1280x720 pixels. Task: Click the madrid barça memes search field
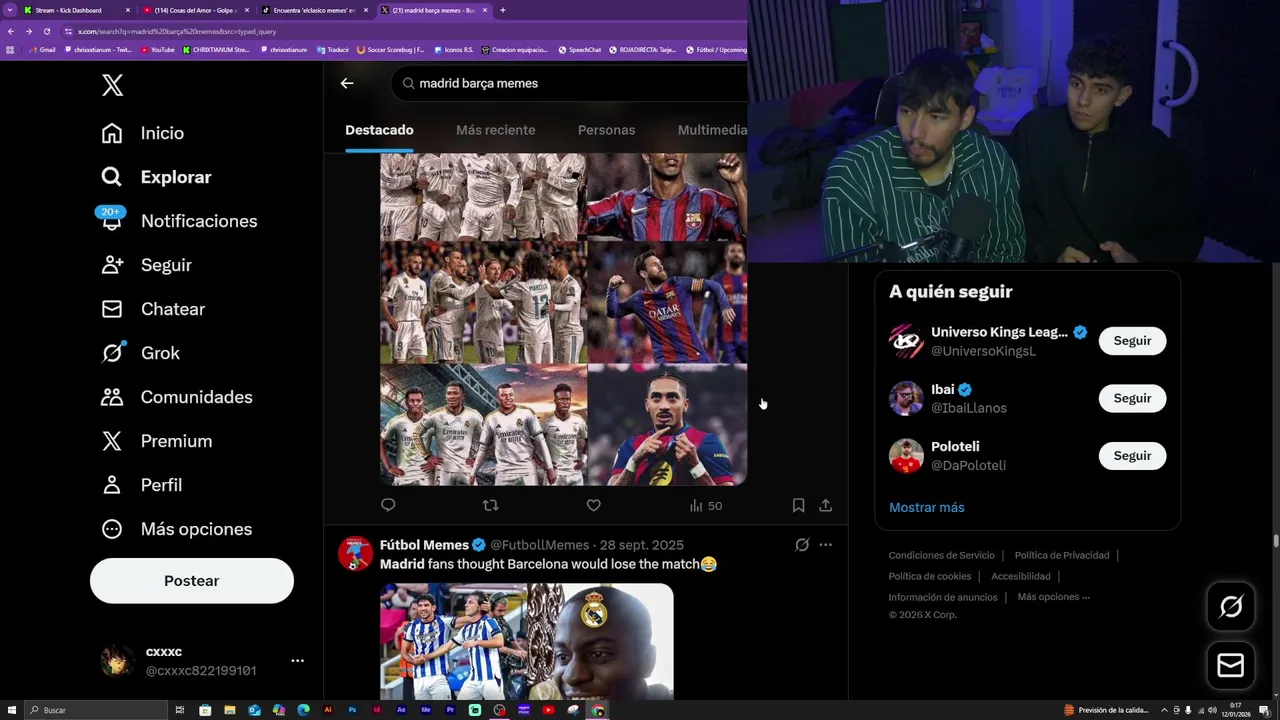point(570,83)
